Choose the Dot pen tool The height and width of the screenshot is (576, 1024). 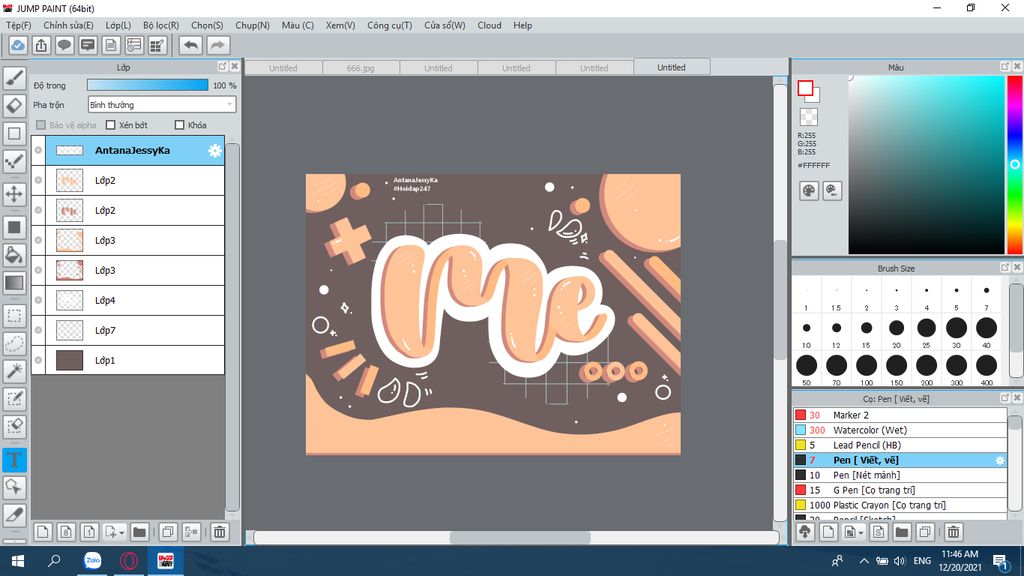[14, 161]
